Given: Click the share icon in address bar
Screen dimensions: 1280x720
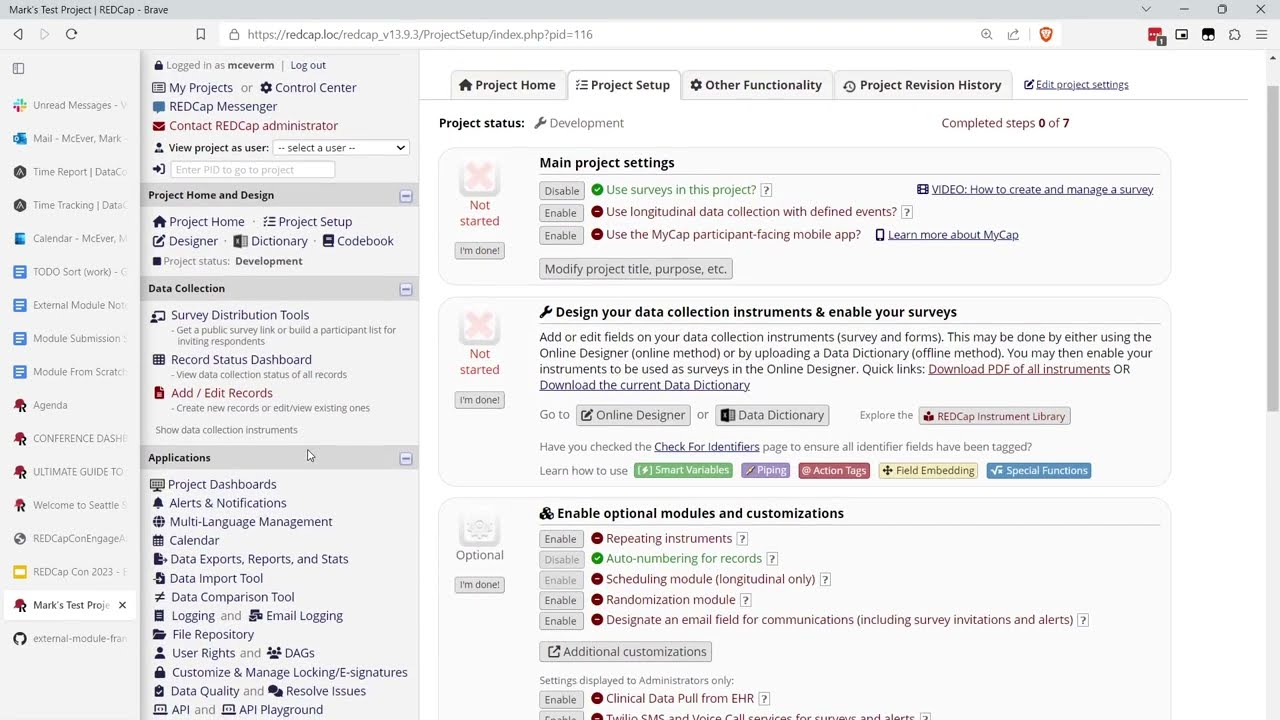Looking at the screenshot, I should pyautogui.click(x=1013, y=34).
